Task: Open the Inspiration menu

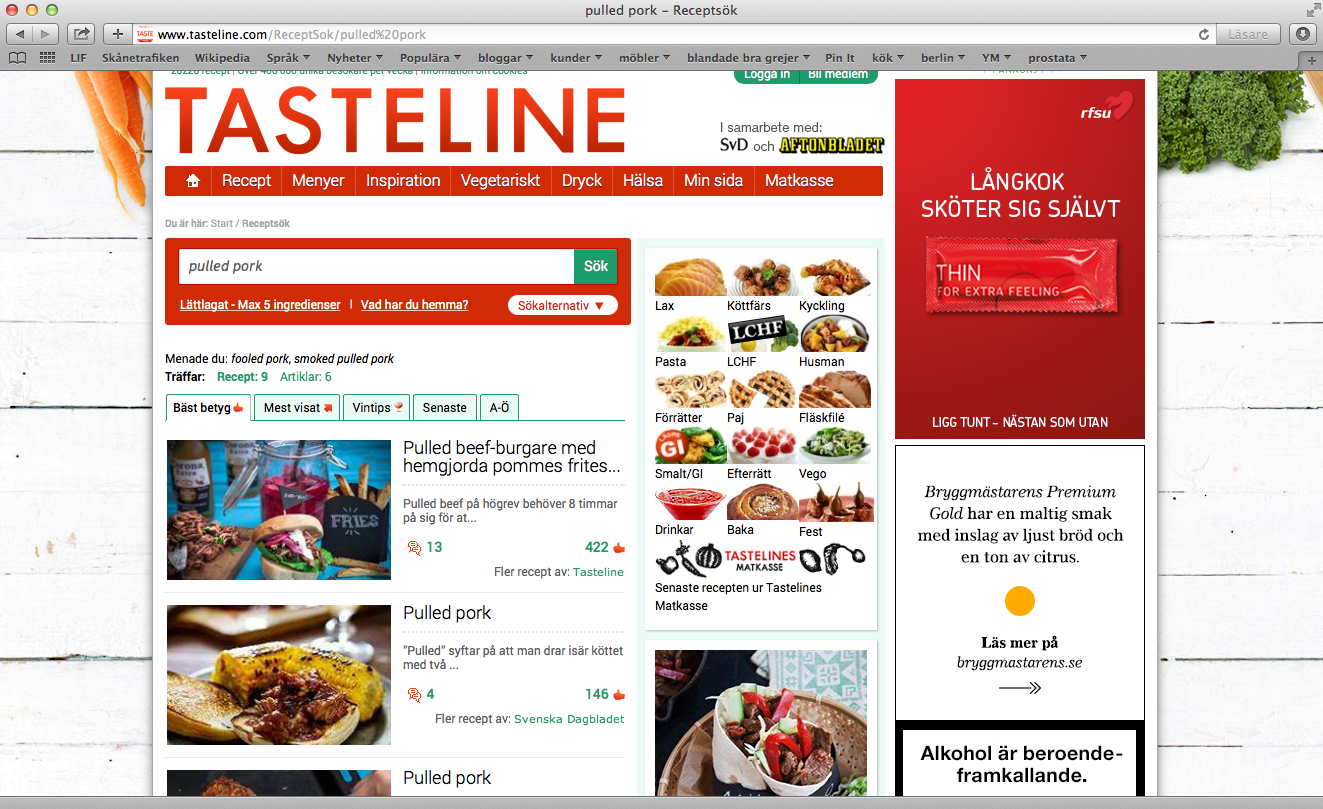Action: (403, 181)
